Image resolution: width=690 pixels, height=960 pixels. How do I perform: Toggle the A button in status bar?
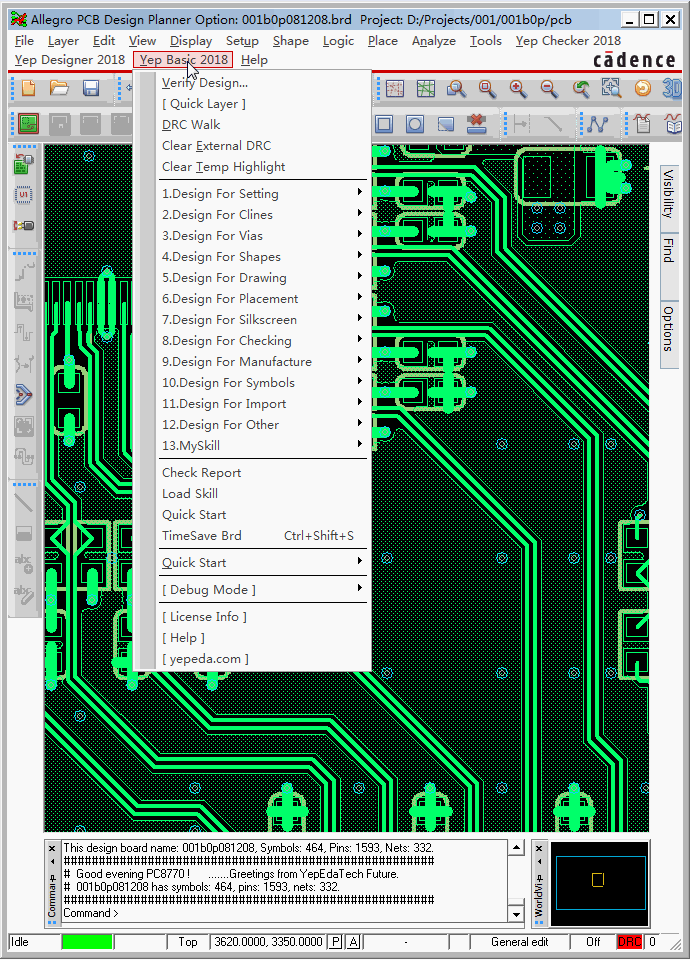(354, 942)
